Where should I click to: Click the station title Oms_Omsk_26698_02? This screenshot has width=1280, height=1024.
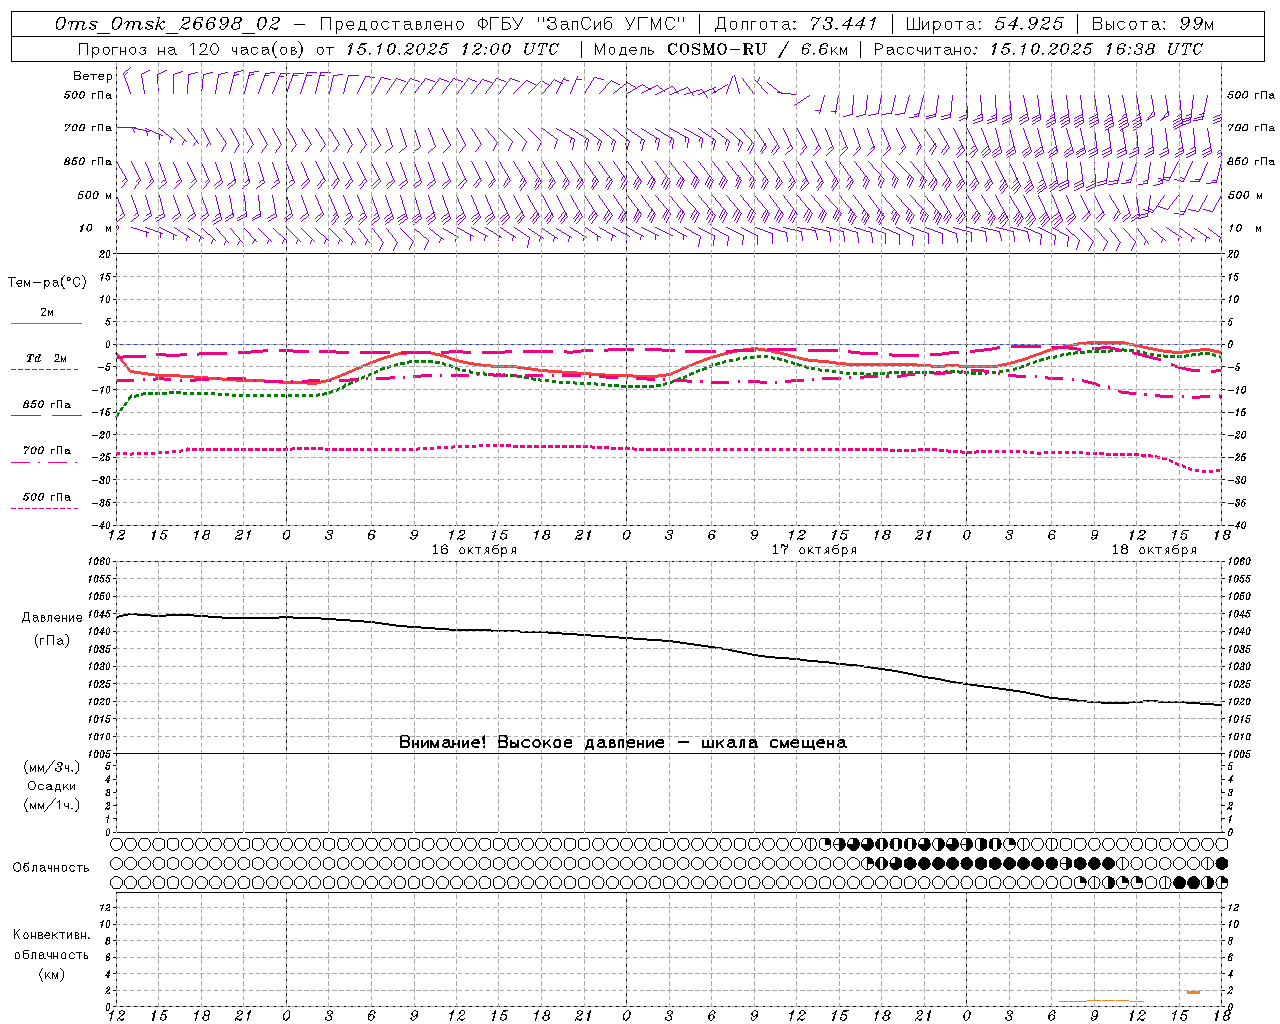point(168,24)
